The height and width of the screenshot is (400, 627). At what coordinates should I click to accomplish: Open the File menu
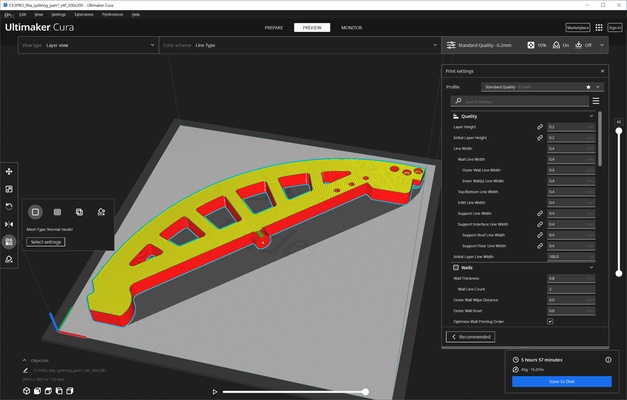click(9, 15)
